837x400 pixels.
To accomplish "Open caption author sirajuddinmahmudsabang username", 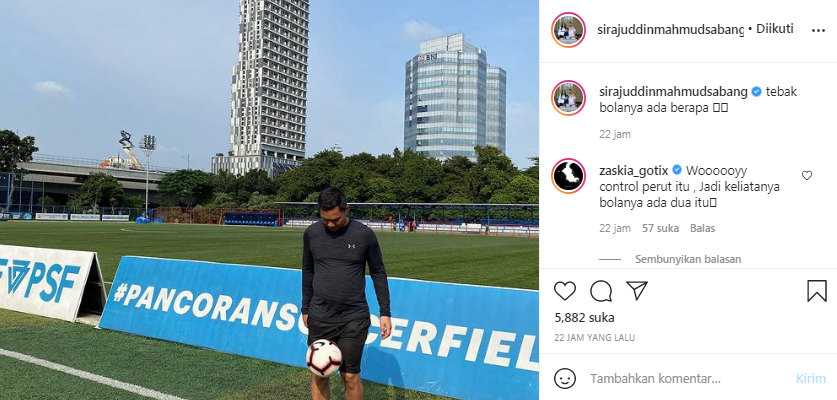I will tap(674, 91).
